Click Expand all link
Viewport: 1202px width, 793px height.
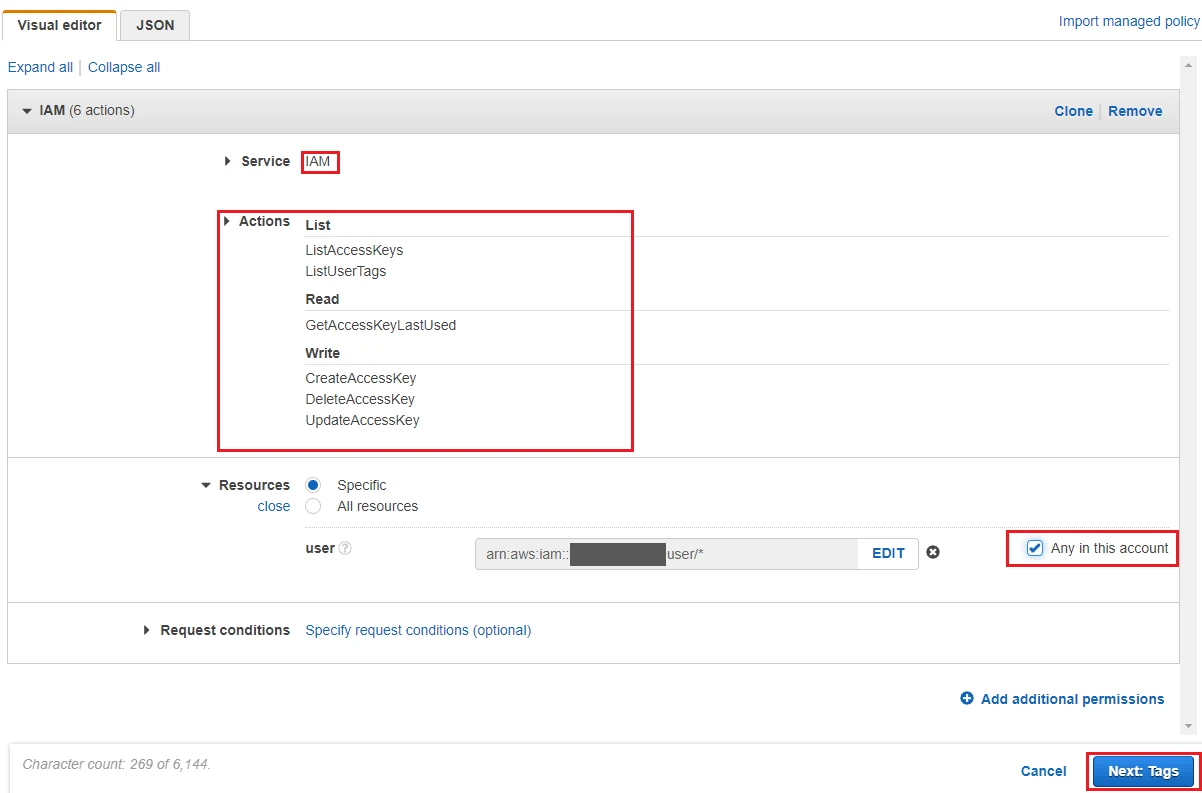[40, 67]
